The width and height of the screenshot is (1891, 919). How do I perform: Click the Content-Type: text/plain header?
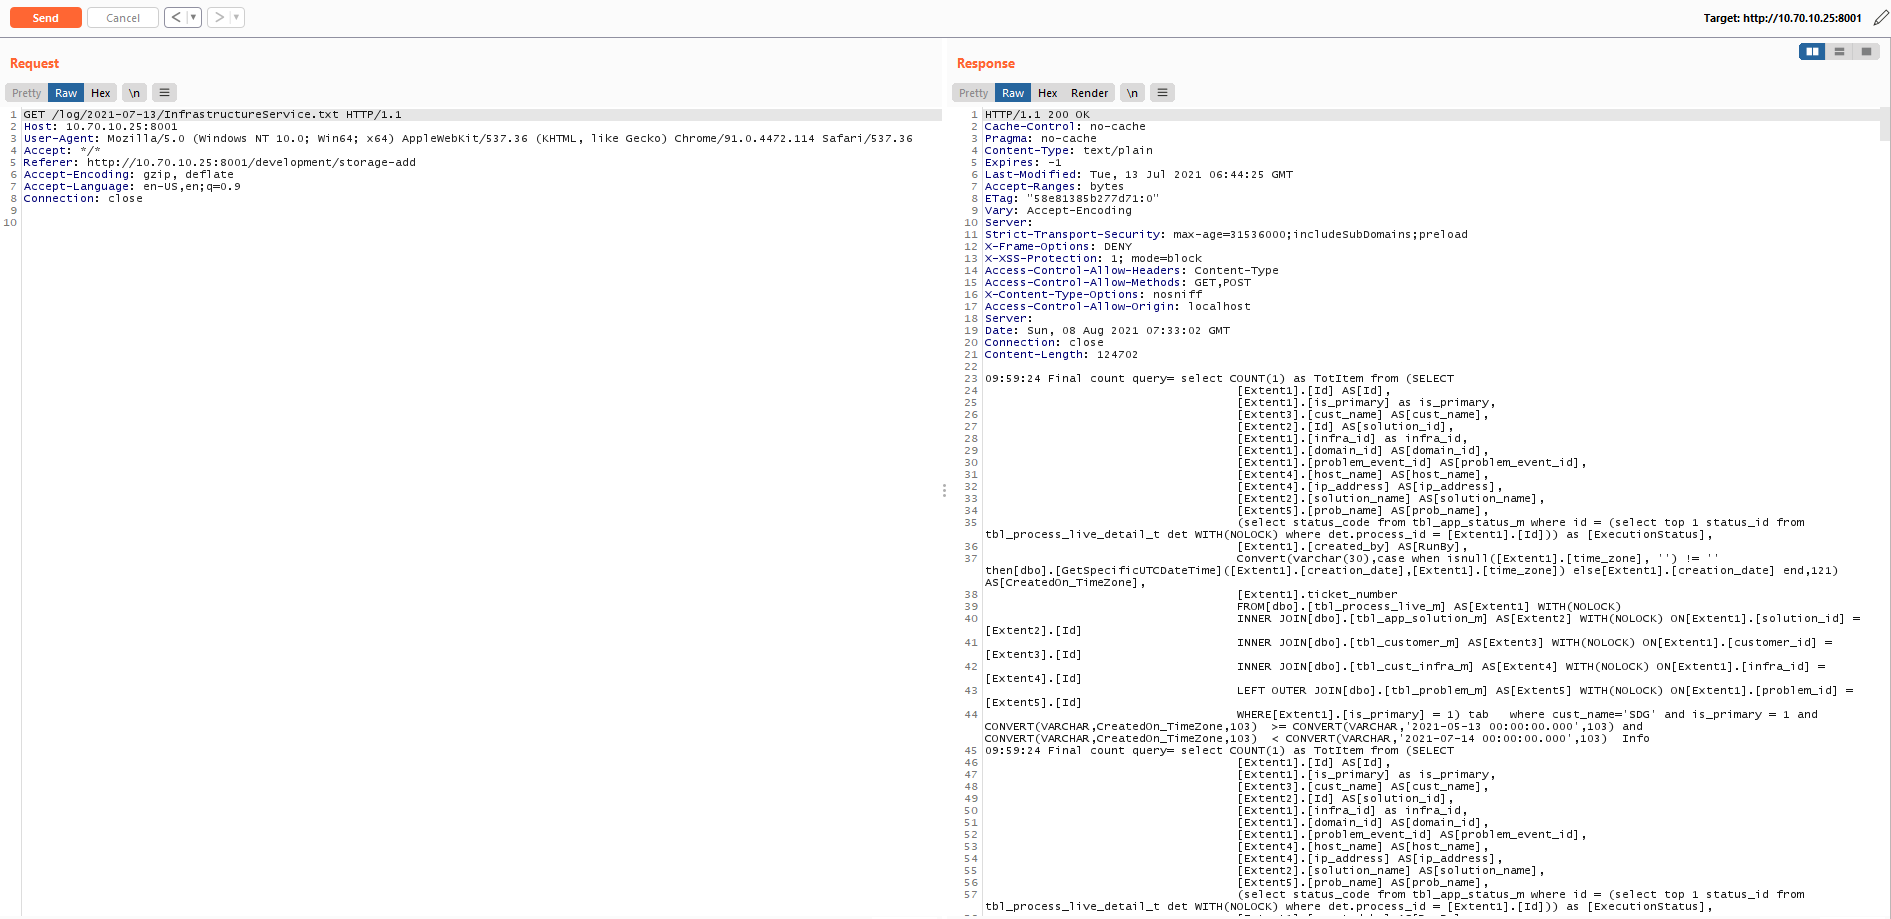(x=1068, y=151)
